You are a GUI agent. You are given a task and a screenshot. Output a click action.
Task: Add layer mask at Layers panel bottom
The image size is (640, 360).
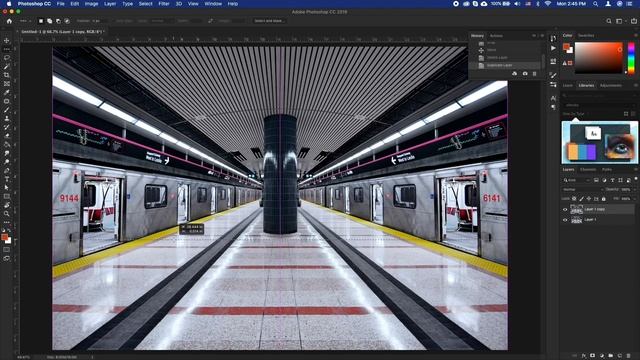point(593,356)
